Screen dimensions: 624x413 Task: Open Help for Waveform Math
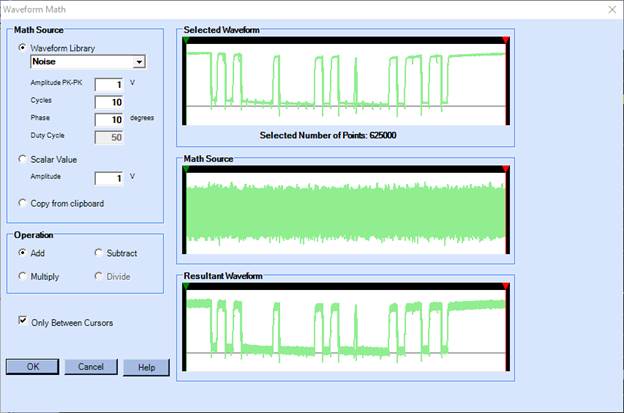pyautogui.click(x=146, y=367)
